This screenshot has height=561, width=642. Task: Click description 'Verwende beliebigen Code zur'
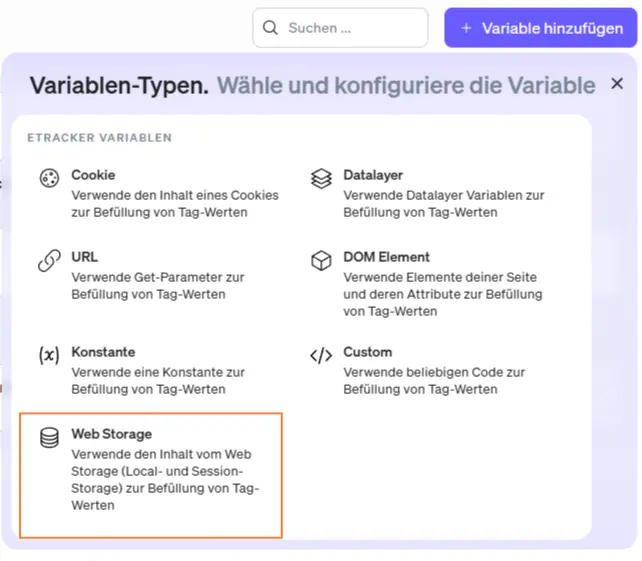(434, 372)
